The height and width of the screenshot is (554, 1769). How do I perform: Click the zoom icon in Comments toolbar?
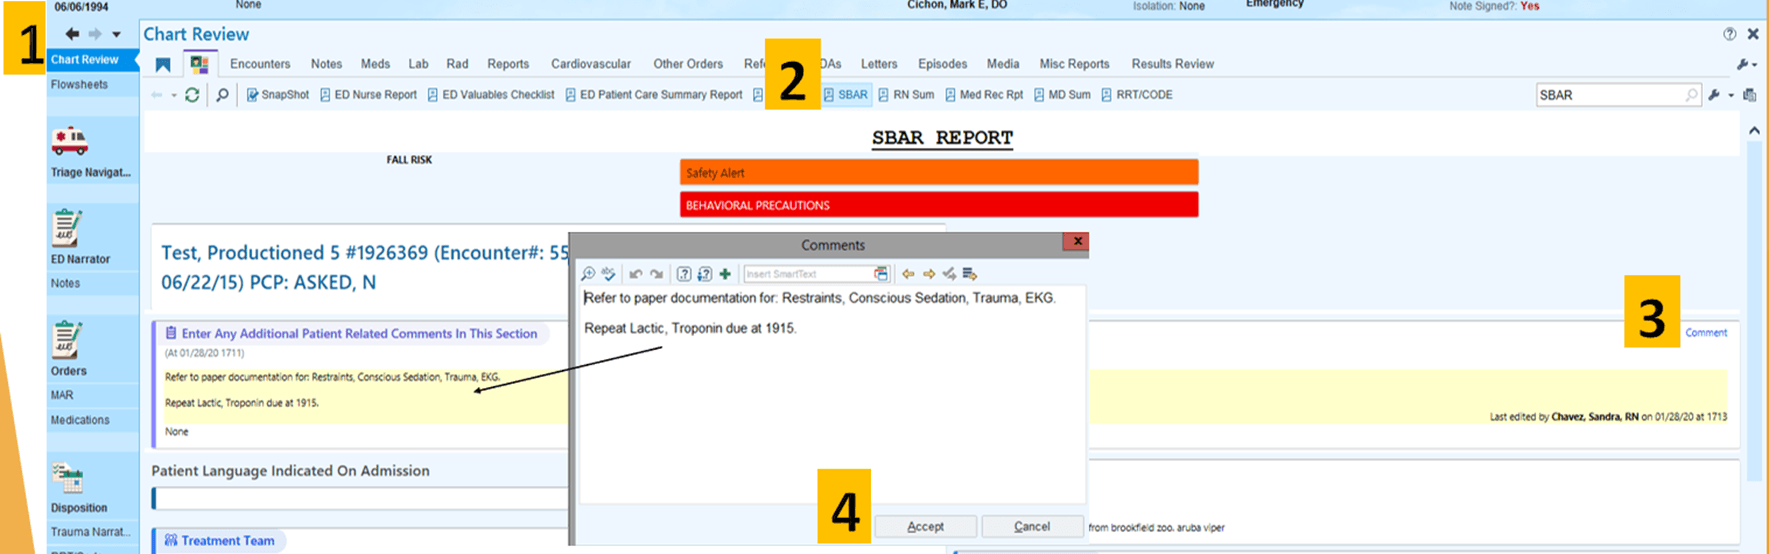coord(589,274)
